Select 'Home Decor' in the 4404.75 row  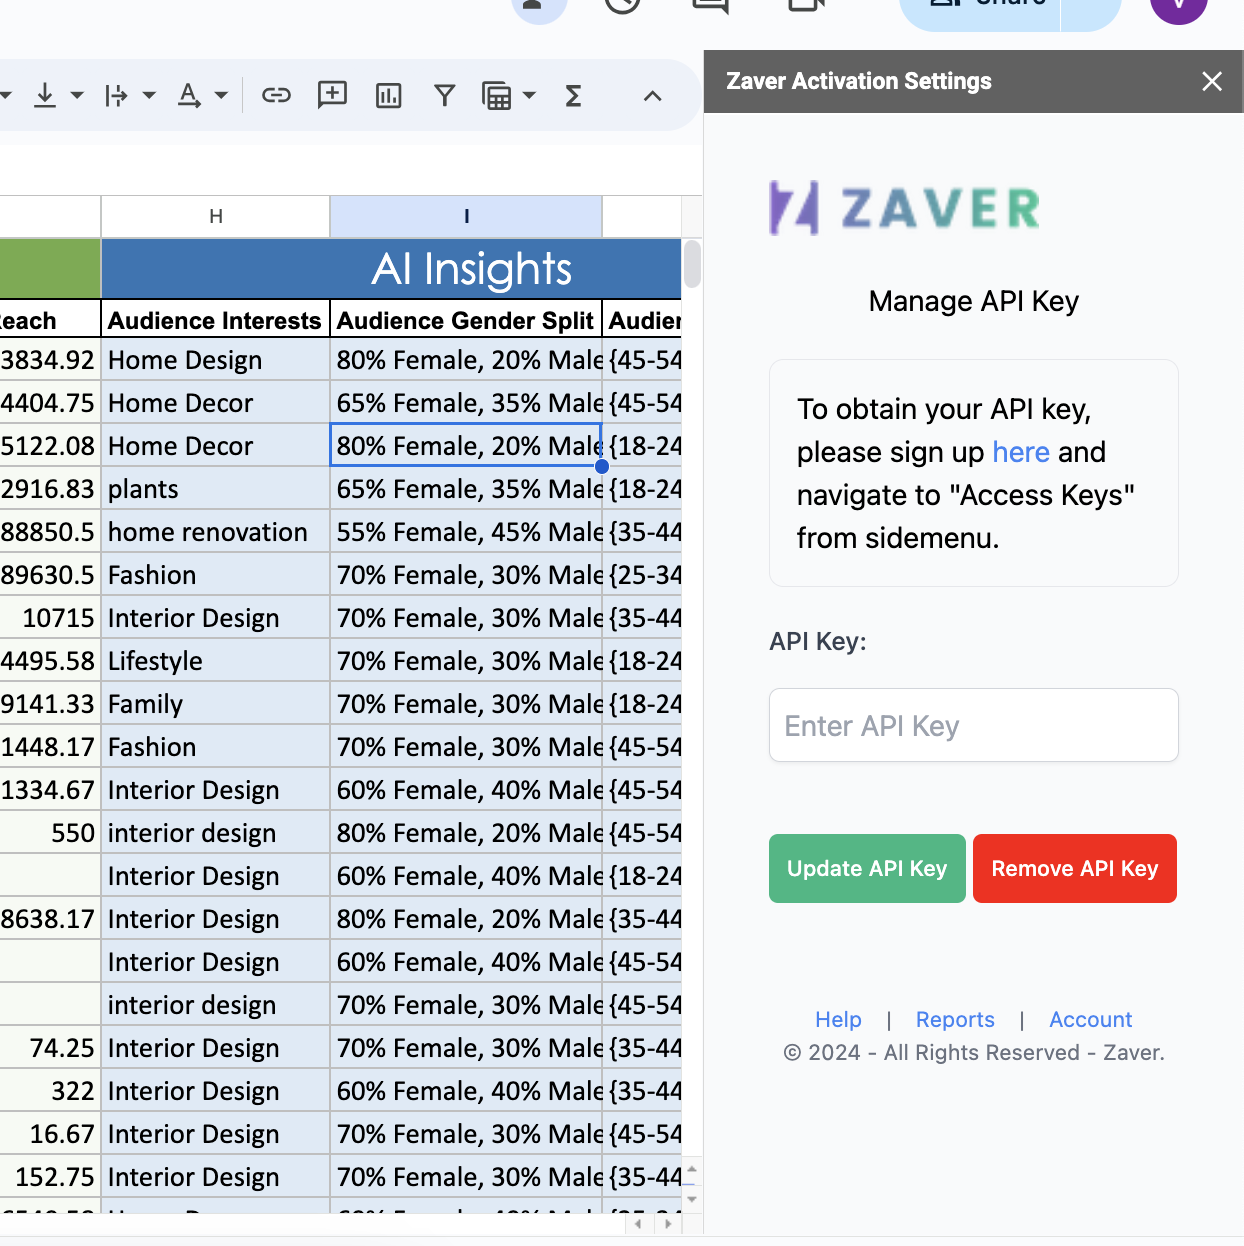pyautogui.click(x=215, y=403)
